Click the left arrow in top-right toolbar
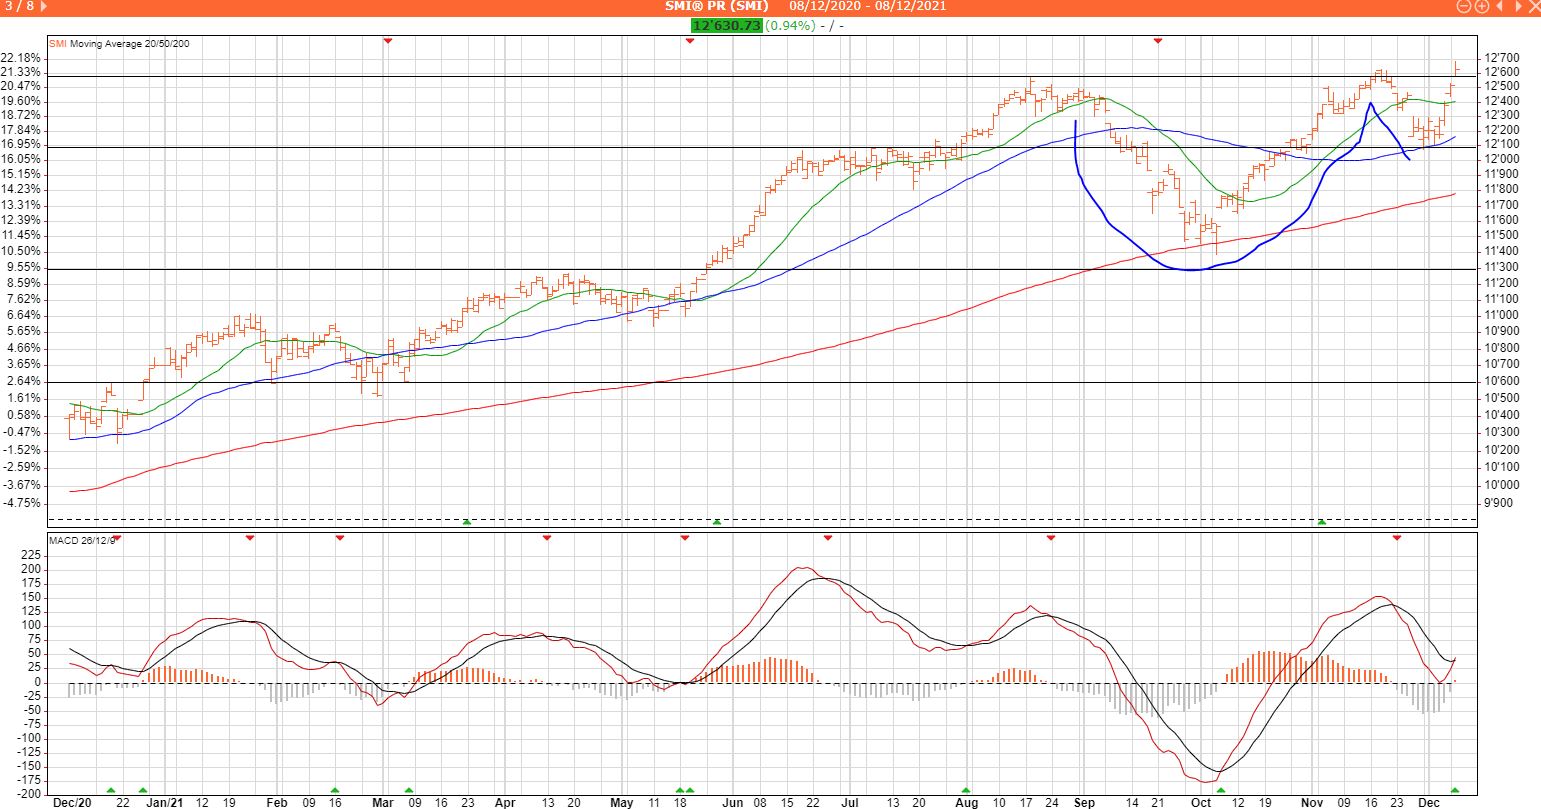This screenshot has width=1541, height=809. coord(1498,6)
